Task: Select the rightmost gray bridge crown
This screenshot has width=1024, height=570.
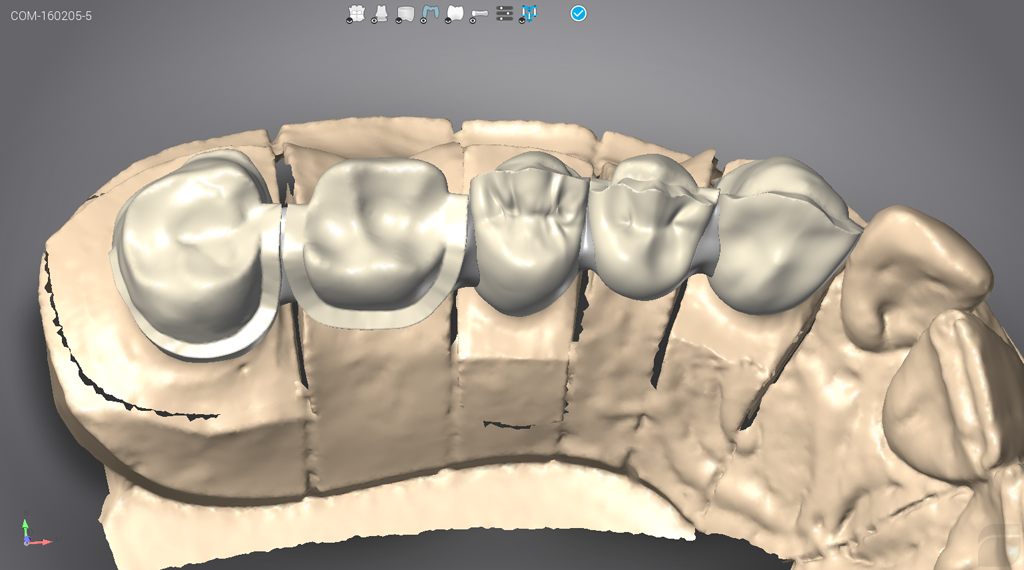Action: [784, 235]
